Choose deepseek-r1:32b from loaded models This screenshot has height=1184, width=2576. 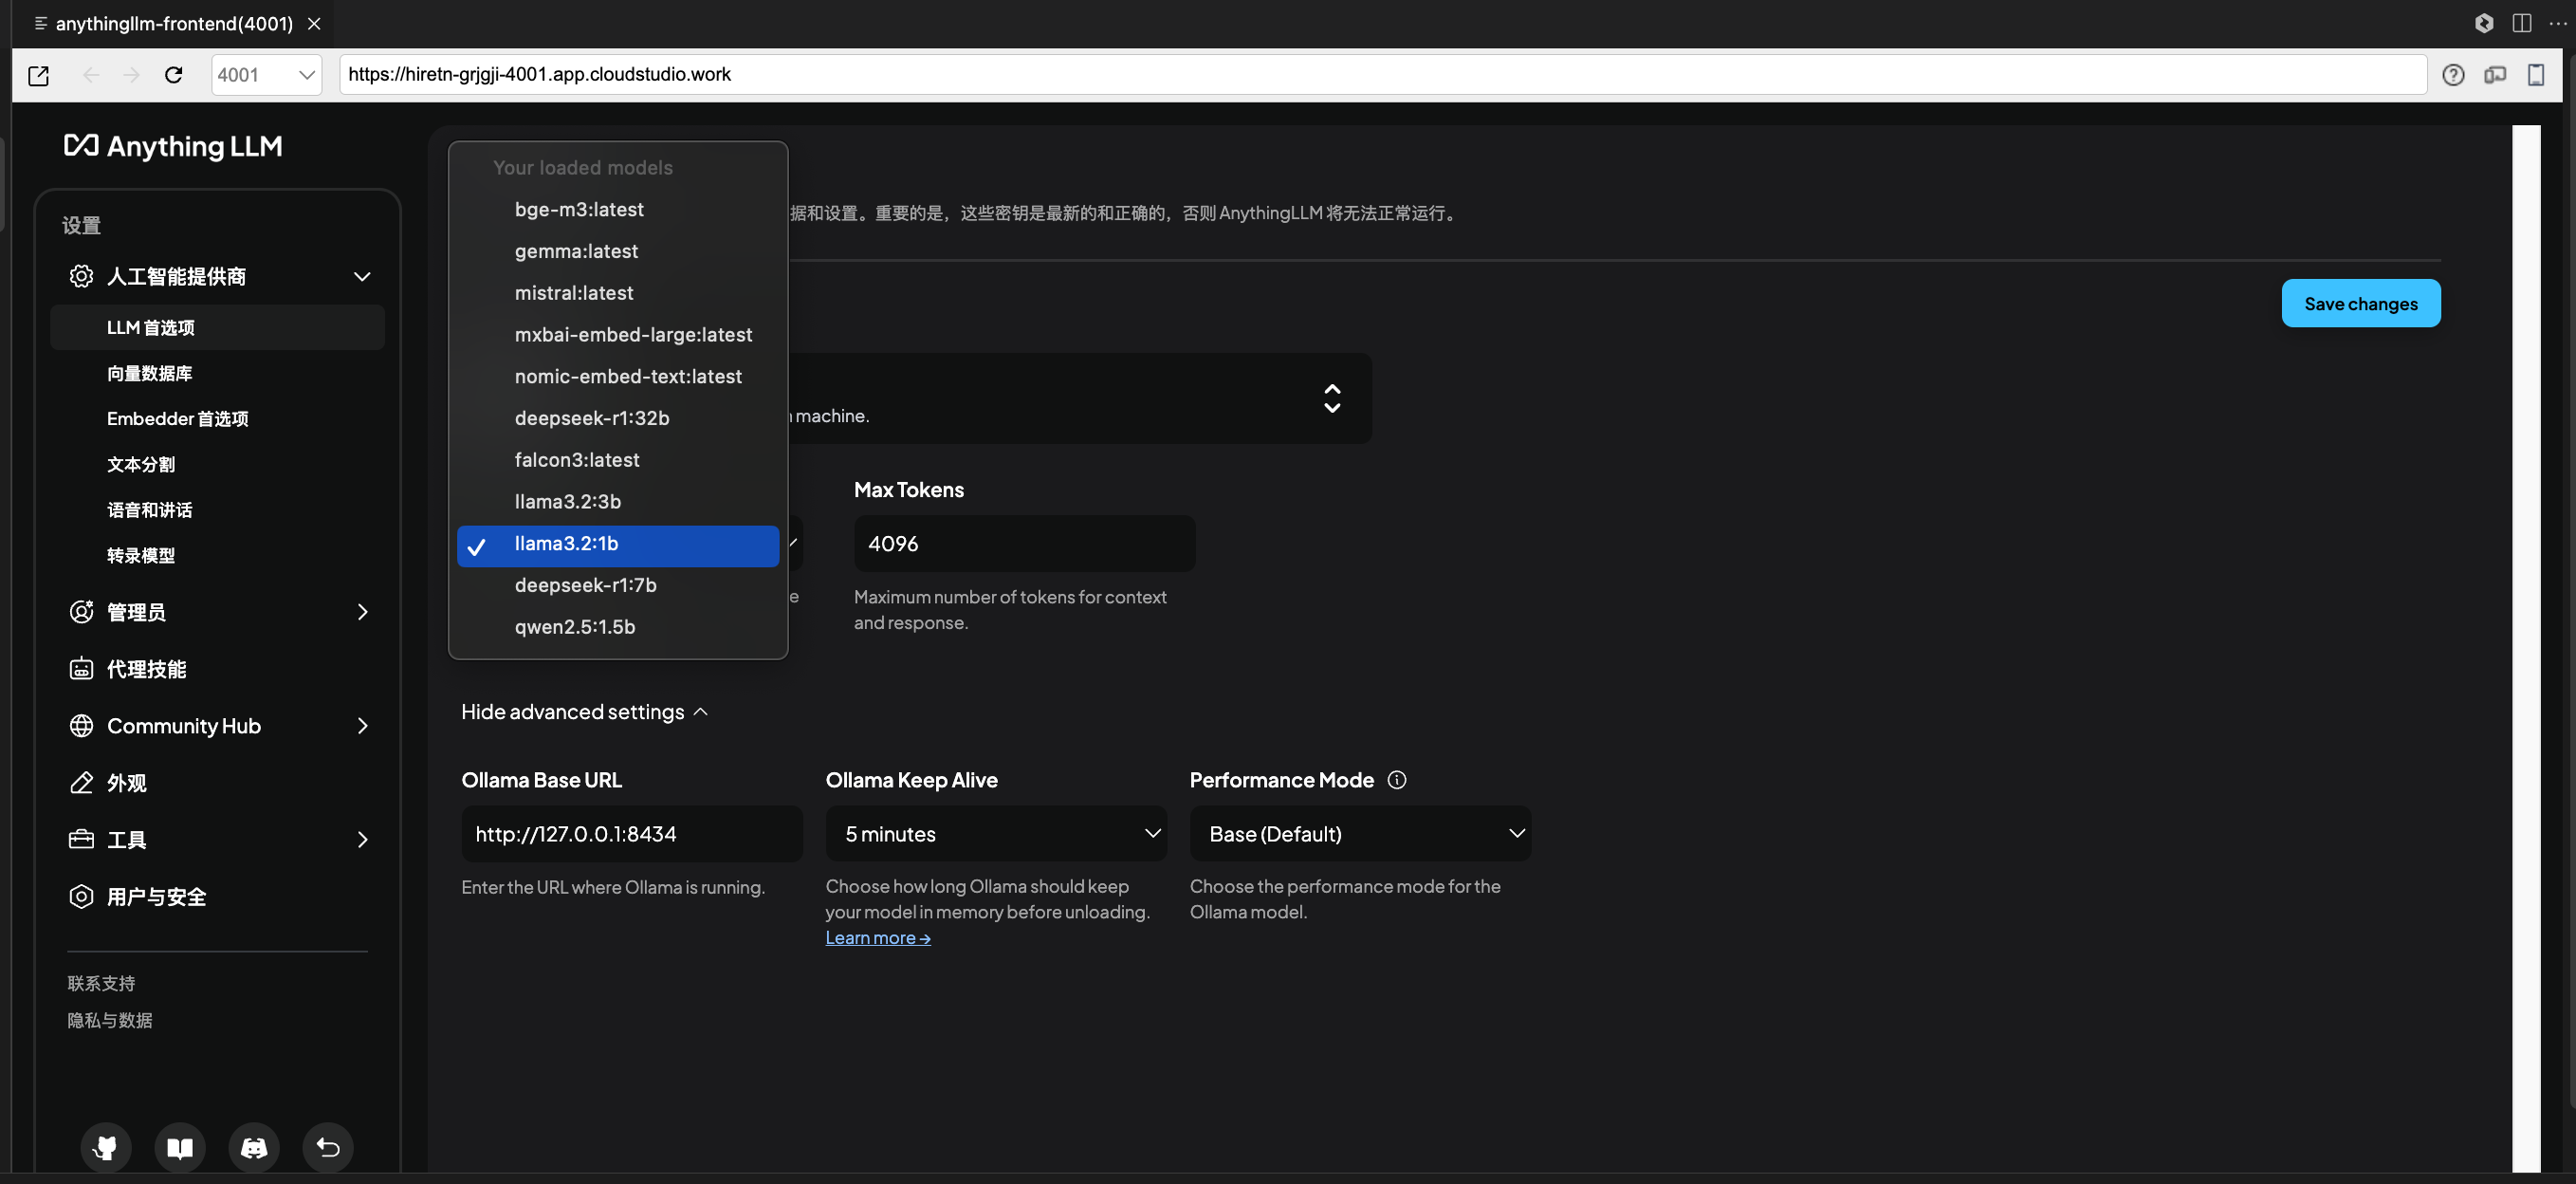point(592,418)
